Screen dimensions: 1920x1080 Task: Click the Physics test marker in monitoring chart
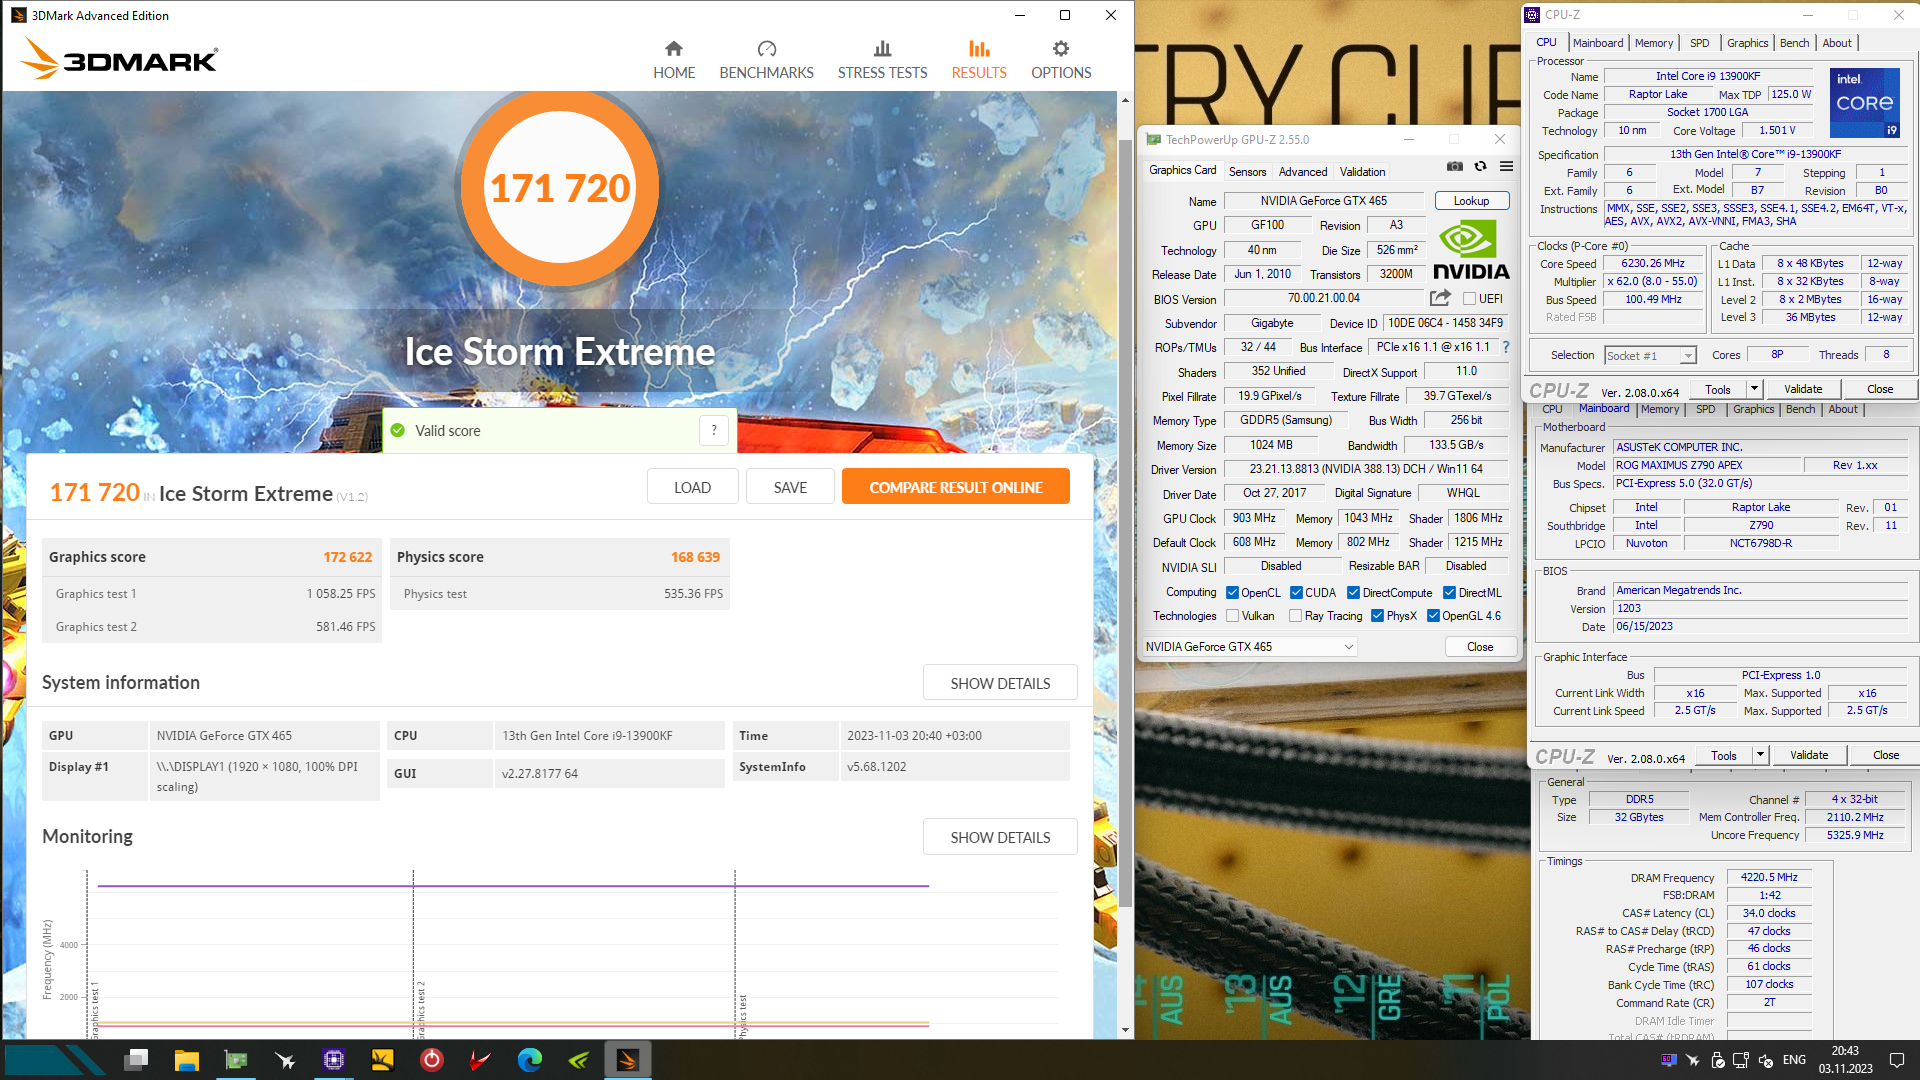pos(743,1015)
